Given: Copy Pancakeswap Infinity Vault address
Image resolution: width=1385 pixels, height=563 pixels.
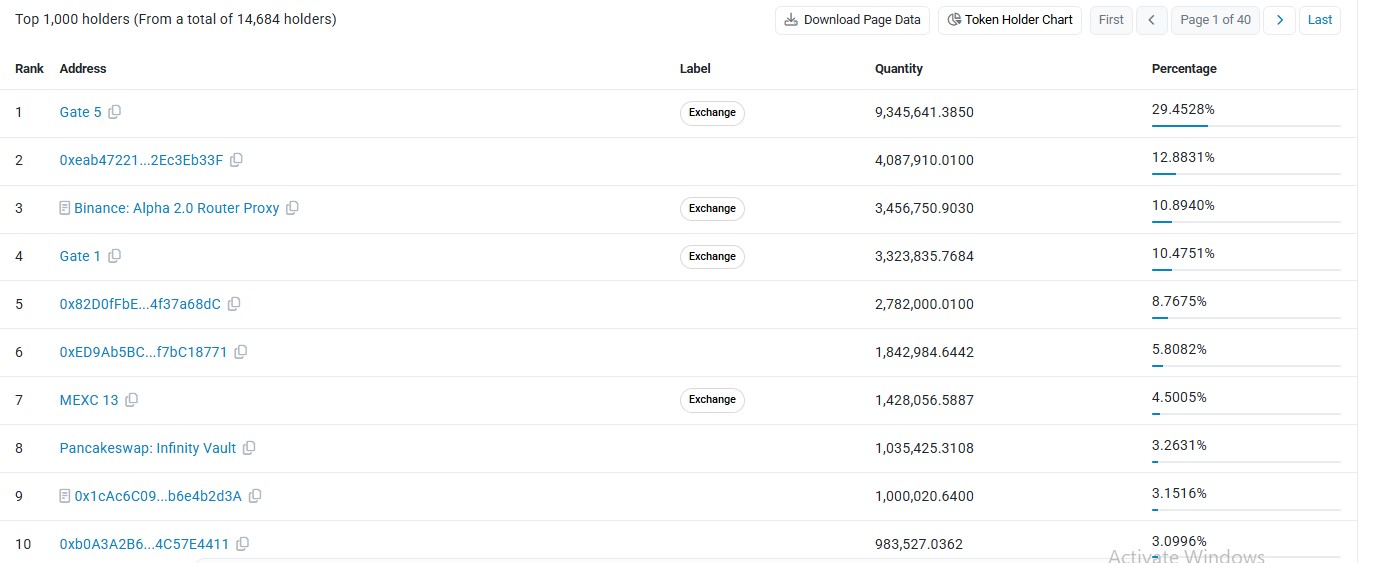Looking at the screenshot, I should pos(249,448).
